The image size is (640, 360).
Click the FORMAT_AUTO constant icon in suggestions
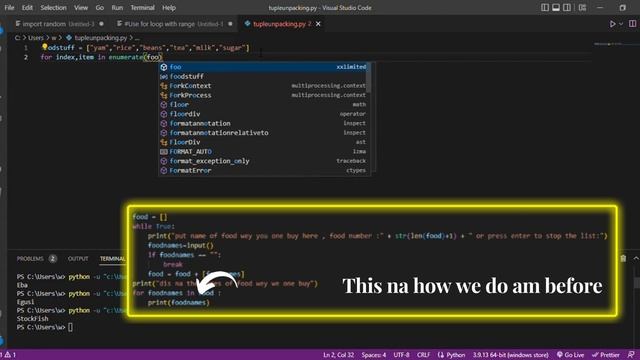click(164, 151)
